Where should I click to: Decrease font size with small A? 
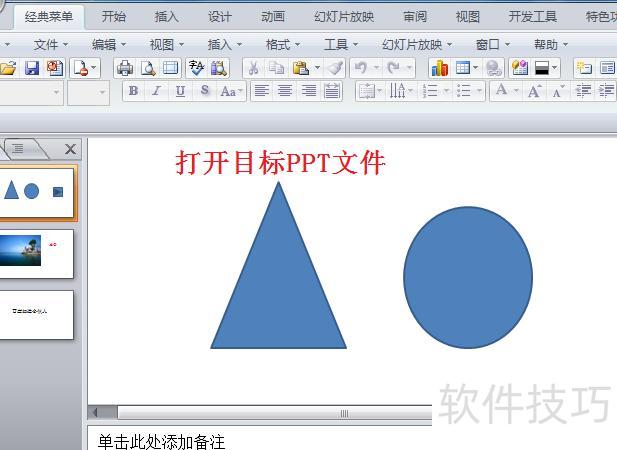558,92
